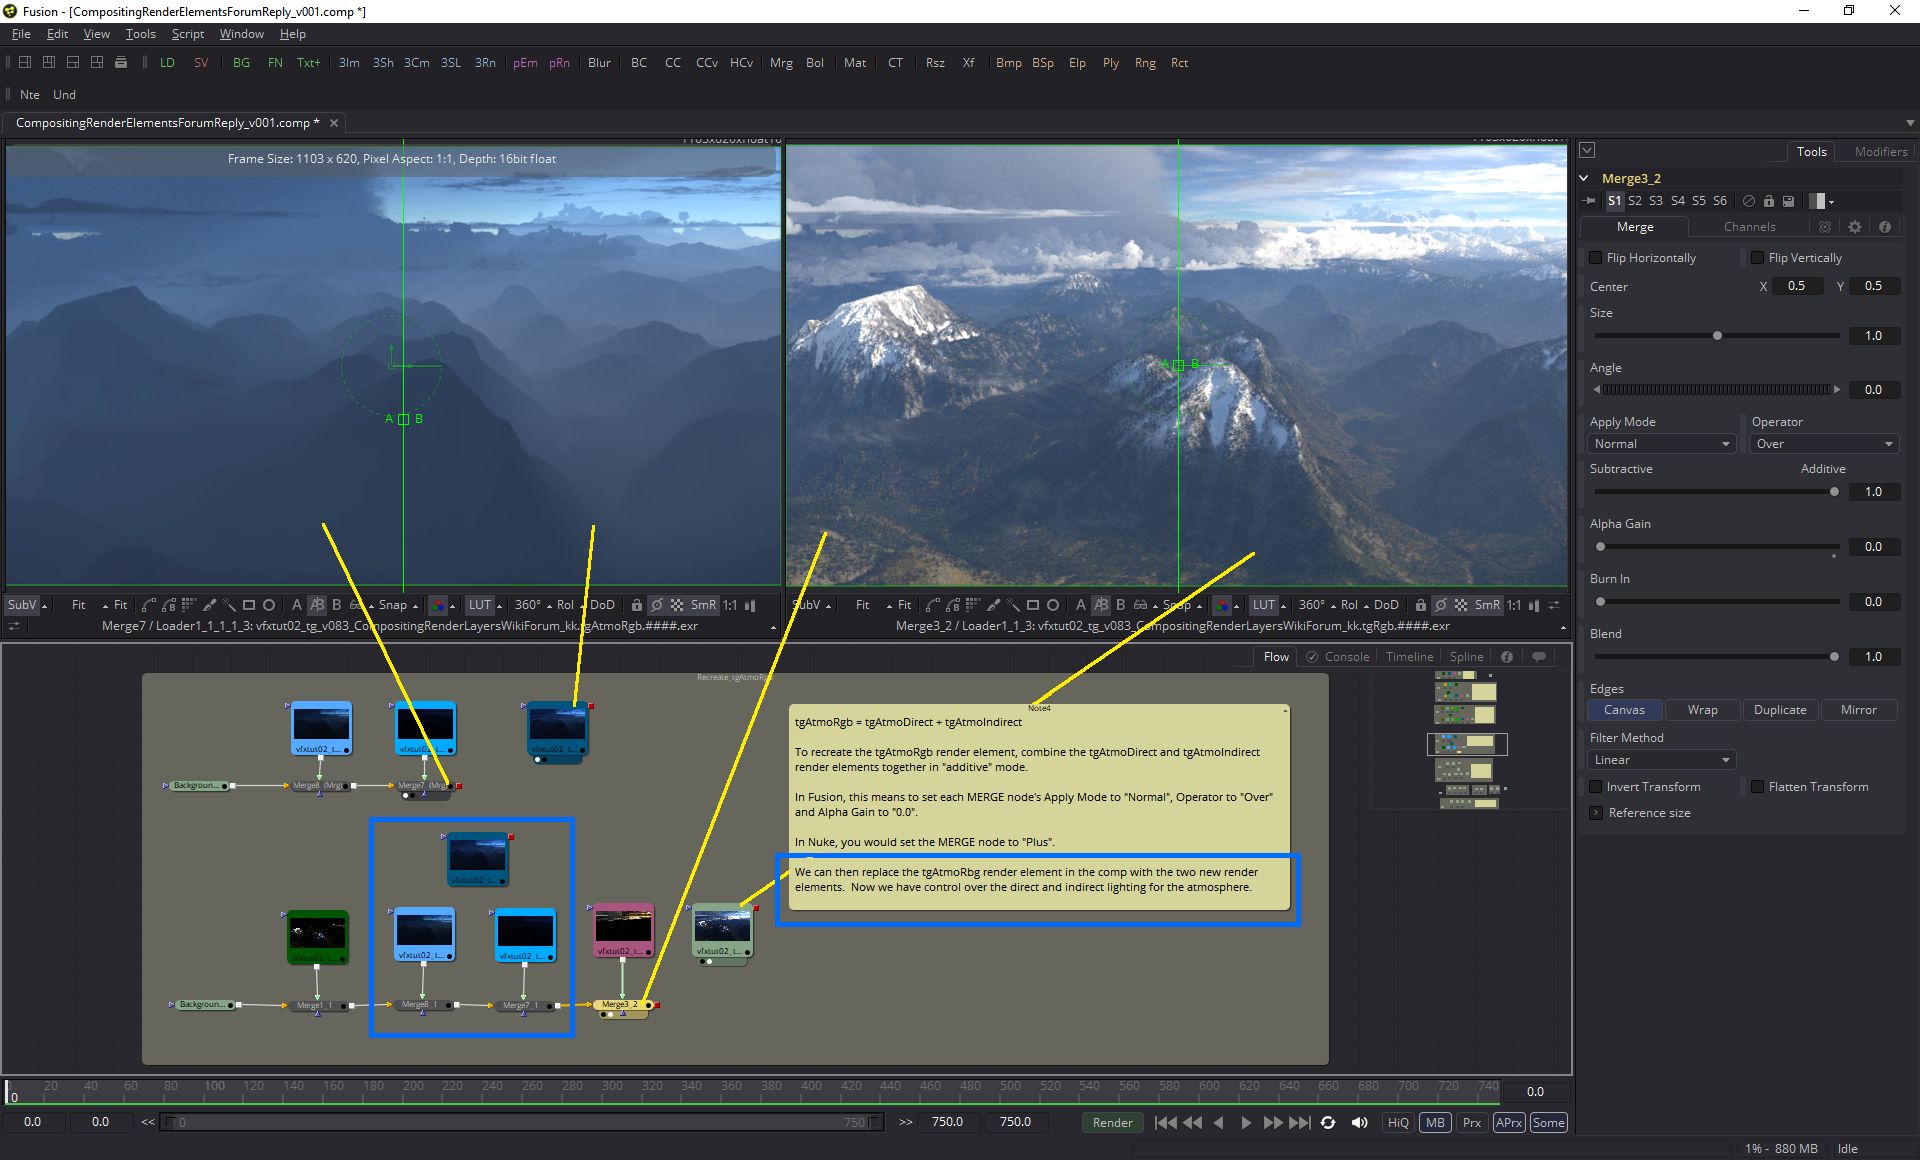Play forward
Screen dimensions: 1920x1160
click(x=1246, y=1122)
